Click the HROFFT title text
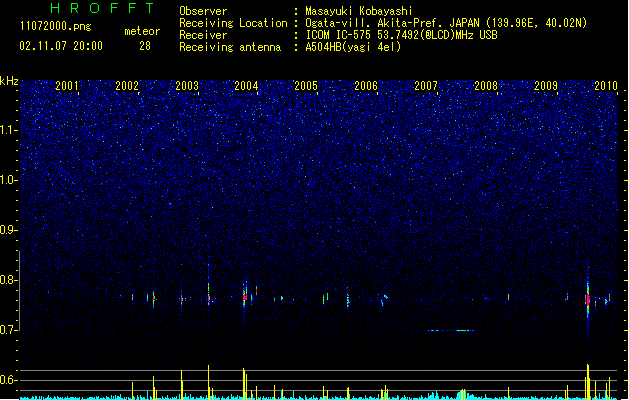Image resolution: width=629 pixels, height=400 pixels. [102, 8]
